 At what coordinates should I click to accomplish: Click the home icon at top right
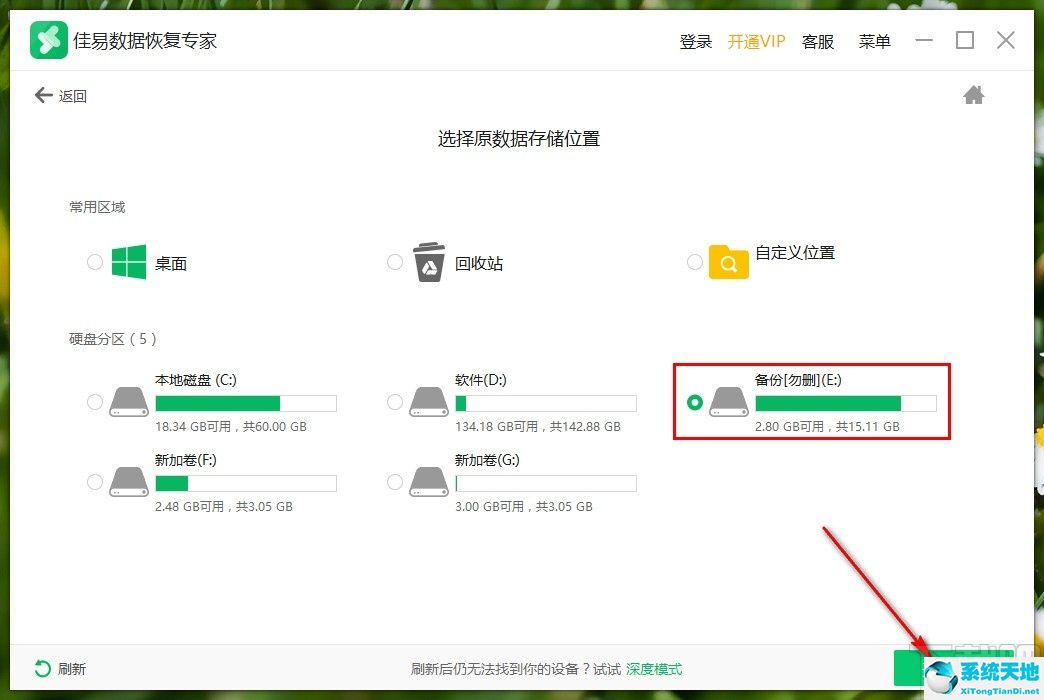973,94
